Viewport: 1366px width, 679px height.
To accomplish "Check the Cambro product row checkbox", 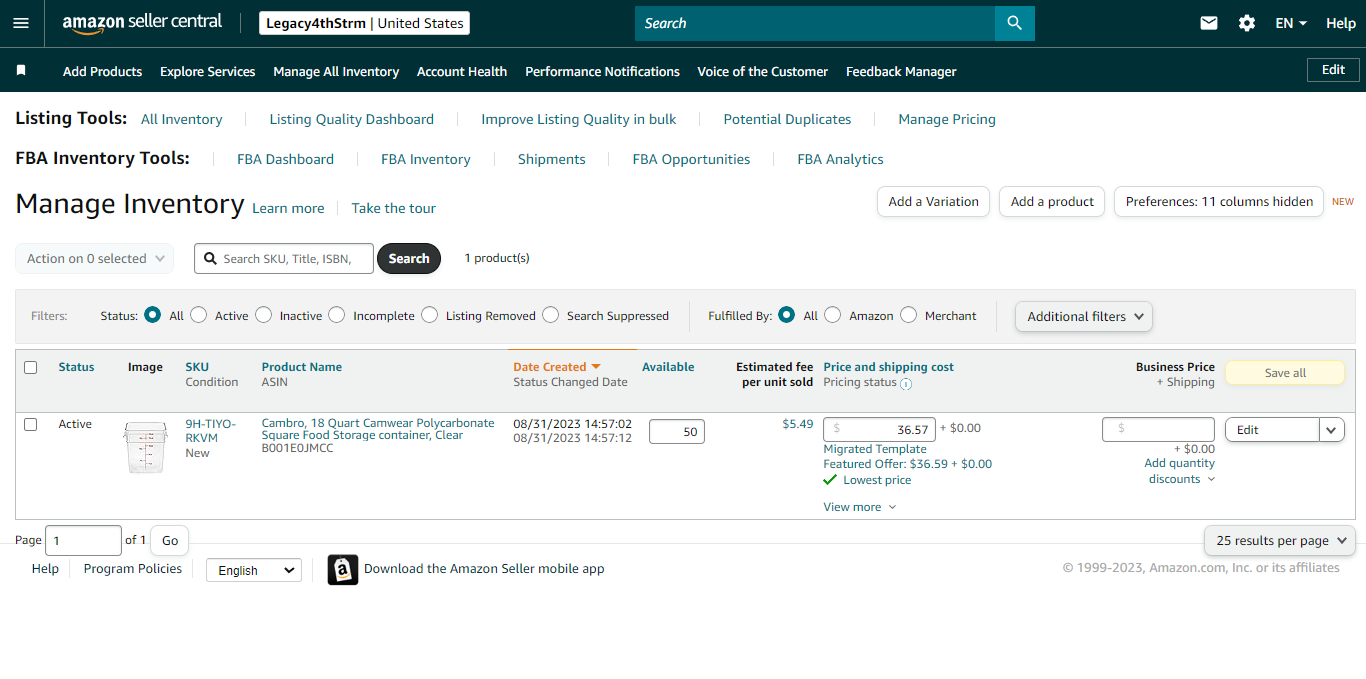I will (x=31, y=425).
